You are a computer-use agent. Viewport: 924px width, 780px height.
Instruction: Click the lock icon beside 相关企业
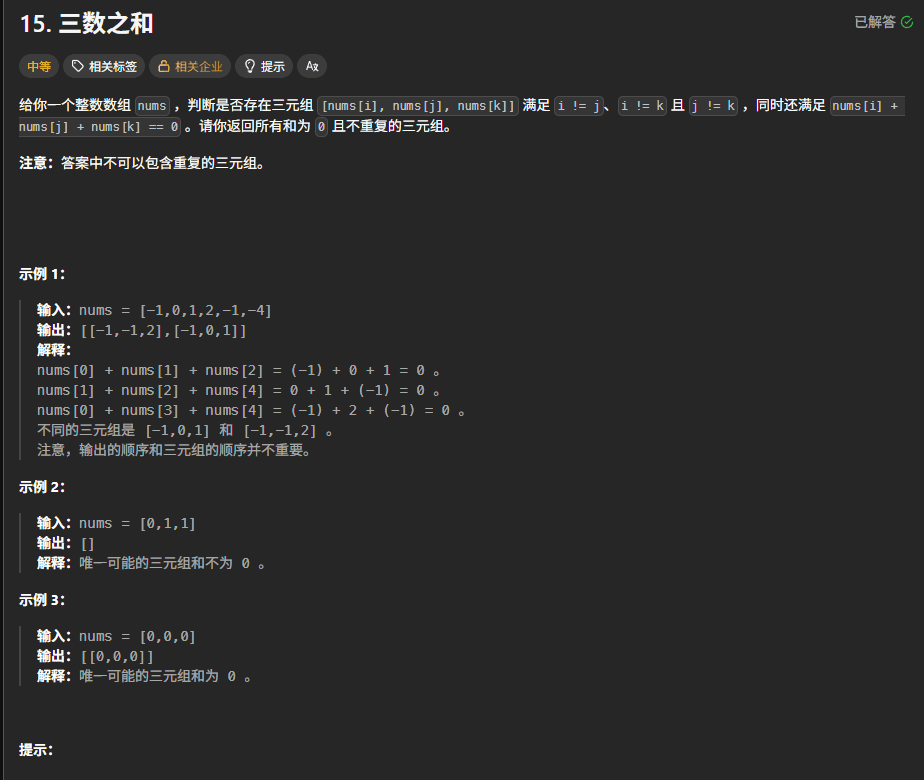click(164, 66)
